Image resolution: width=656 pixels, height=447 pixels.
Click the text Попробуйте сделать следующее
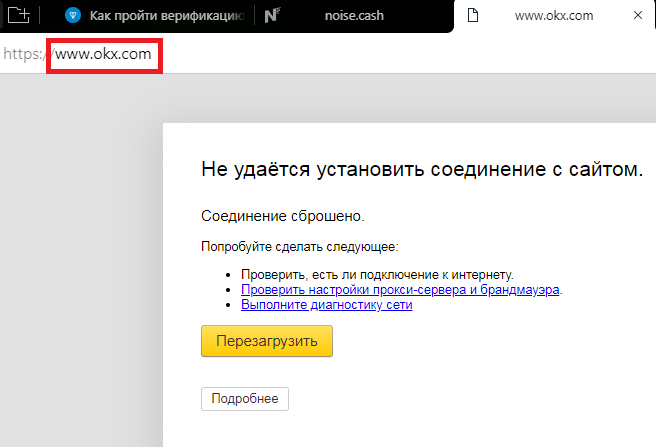(x=300, y=247)
